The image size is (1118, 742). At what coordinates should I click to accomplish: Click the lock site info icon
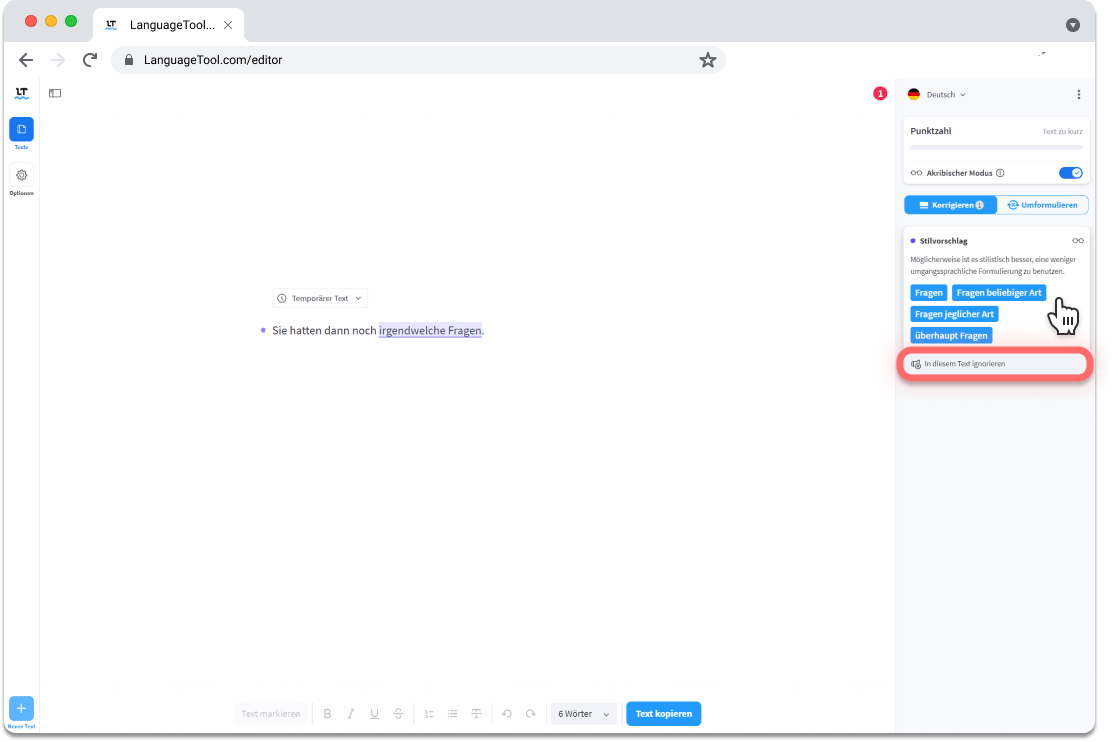click(x=129, y=60)
